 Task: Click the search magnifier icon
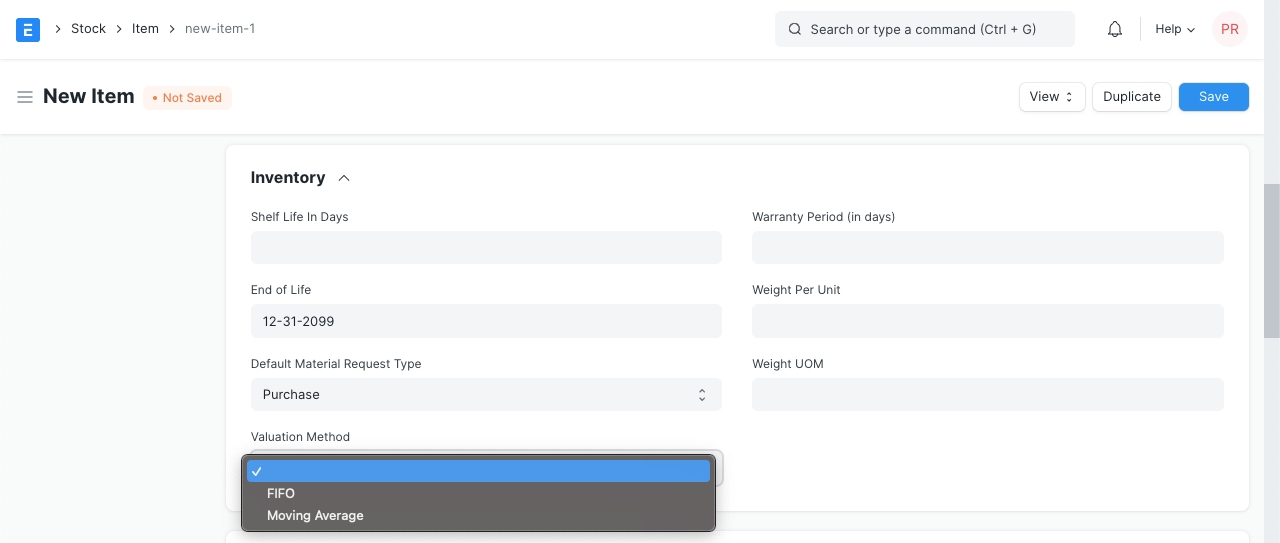(795, 29)
